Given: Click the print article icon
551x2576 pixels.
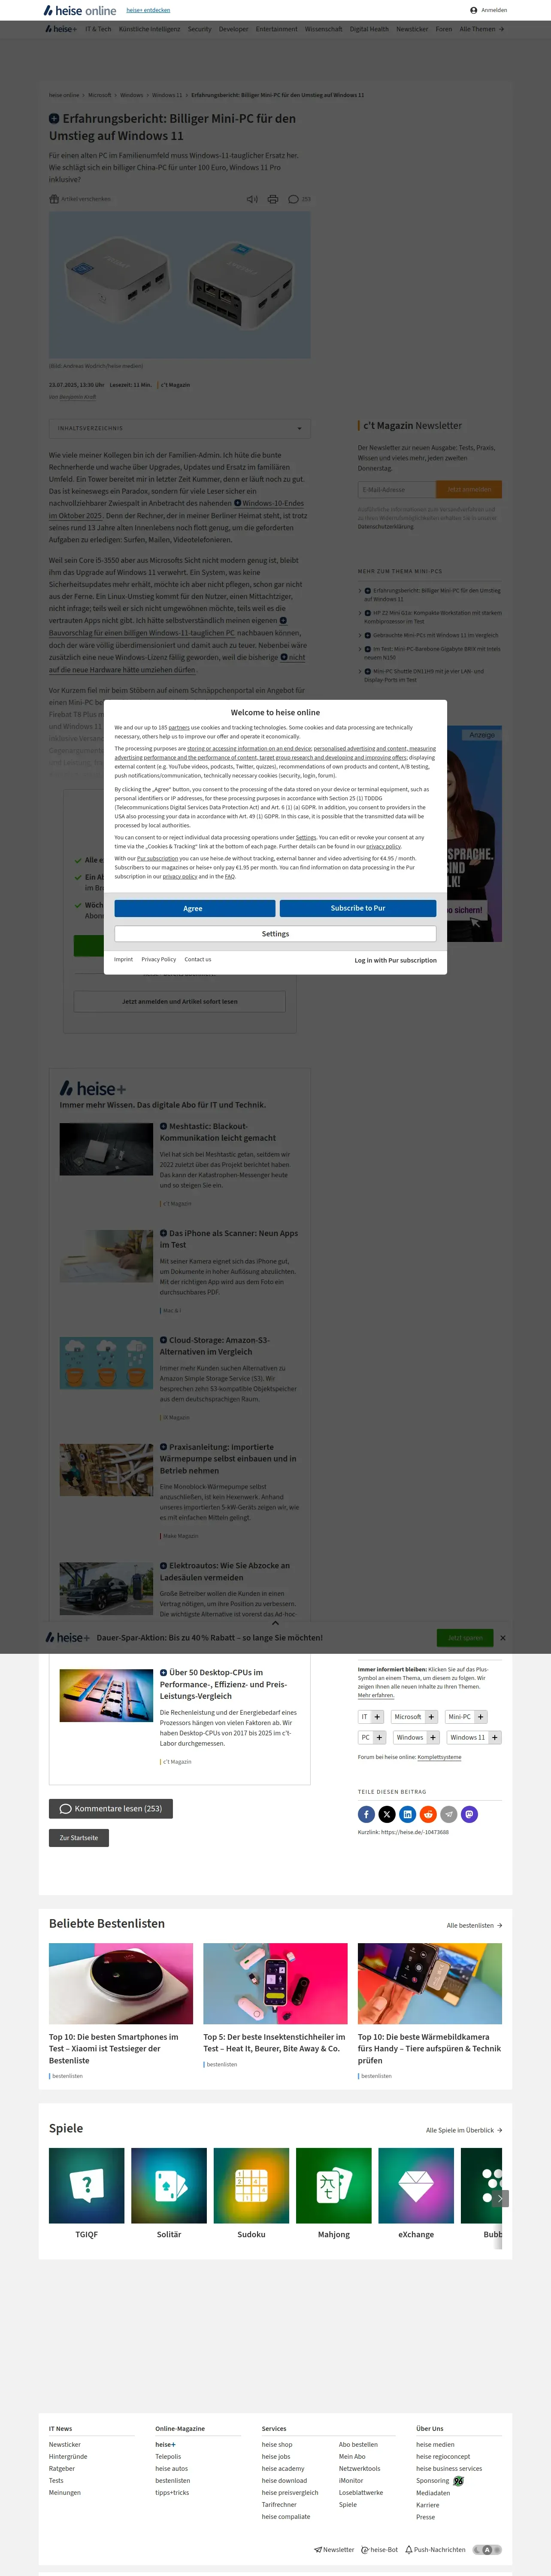Looking at the screenshot, I should pos(272,199).
